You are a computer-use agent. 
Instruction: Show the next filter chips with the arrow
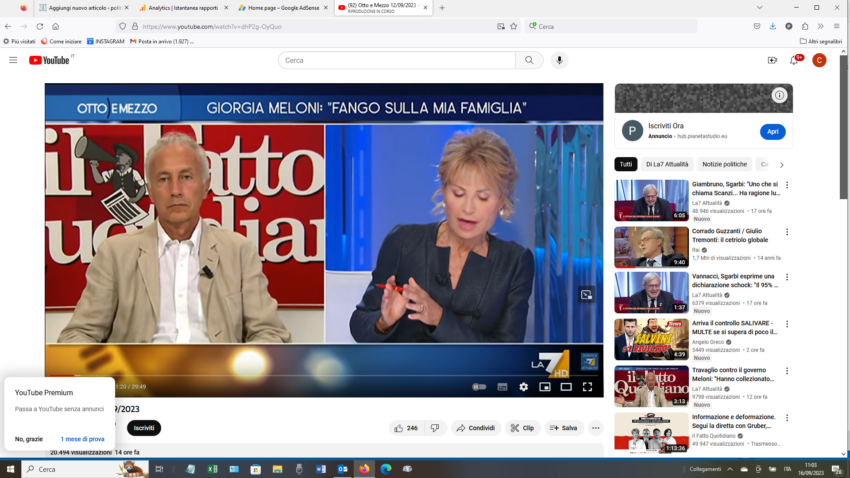click(782, 165)
